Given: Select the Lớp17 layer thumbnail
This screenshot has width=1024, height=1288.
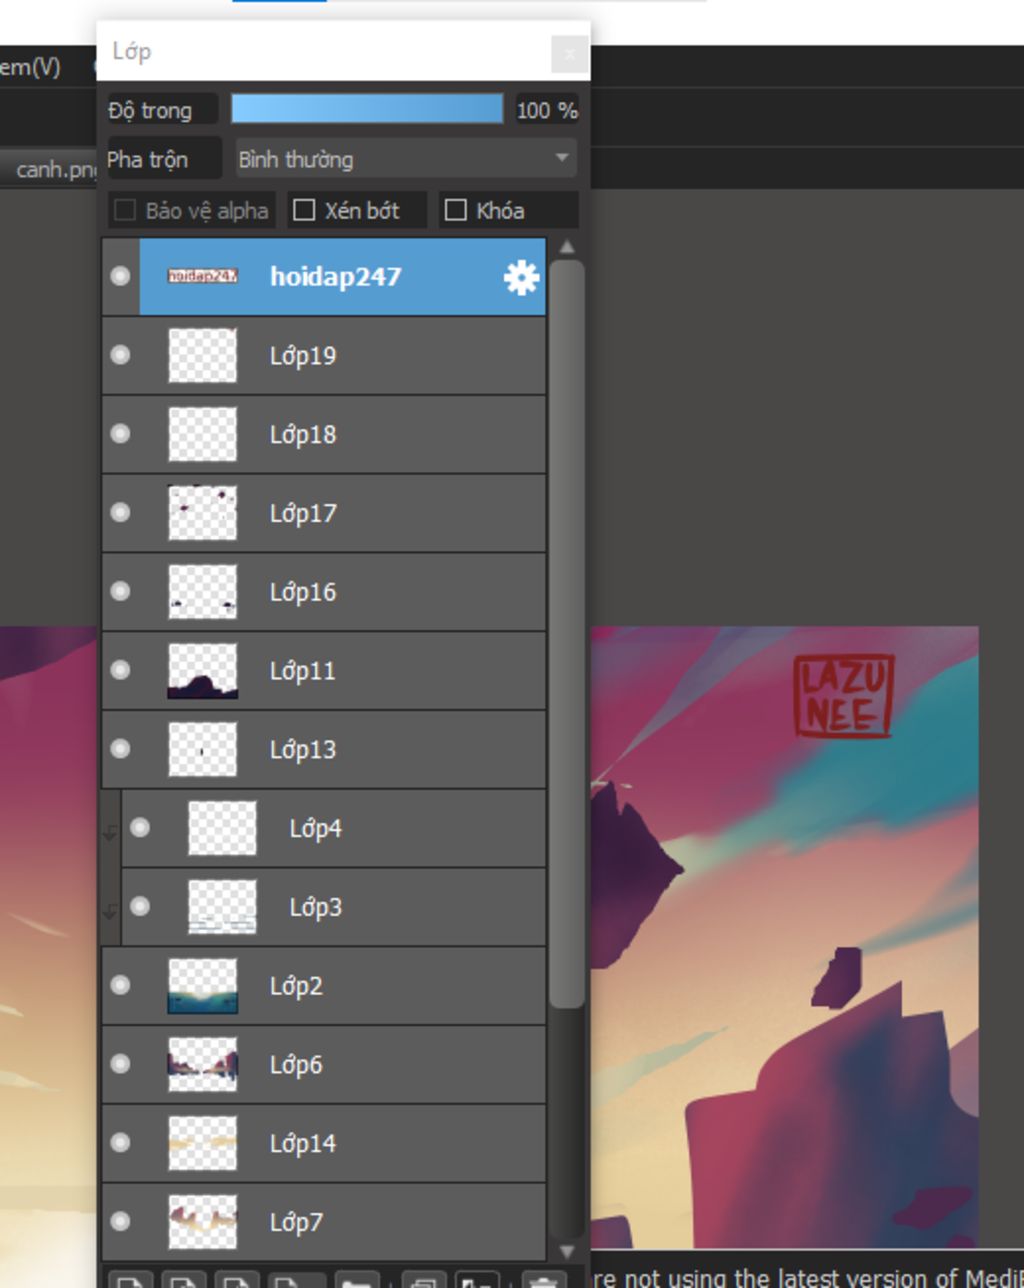Looking at the screenshot, I should (x=203, y=513).
